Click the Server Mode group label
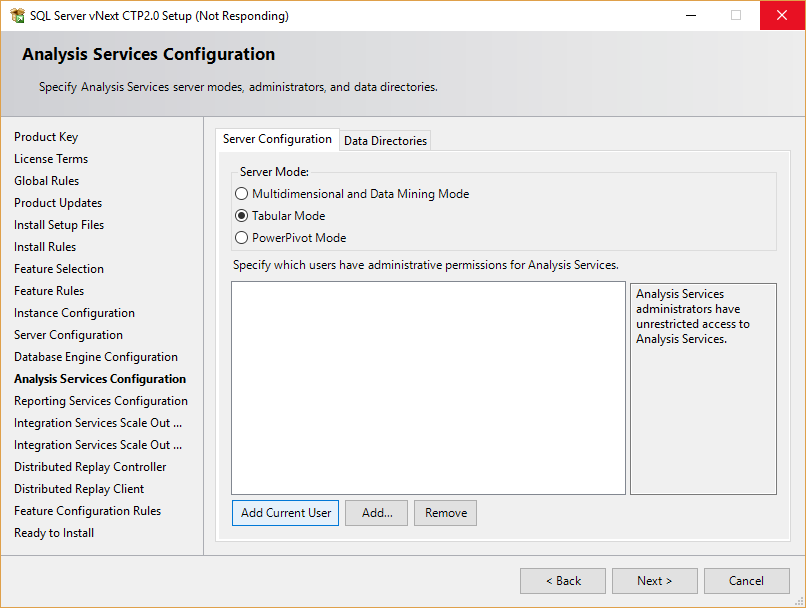 [x=274, y=172]
